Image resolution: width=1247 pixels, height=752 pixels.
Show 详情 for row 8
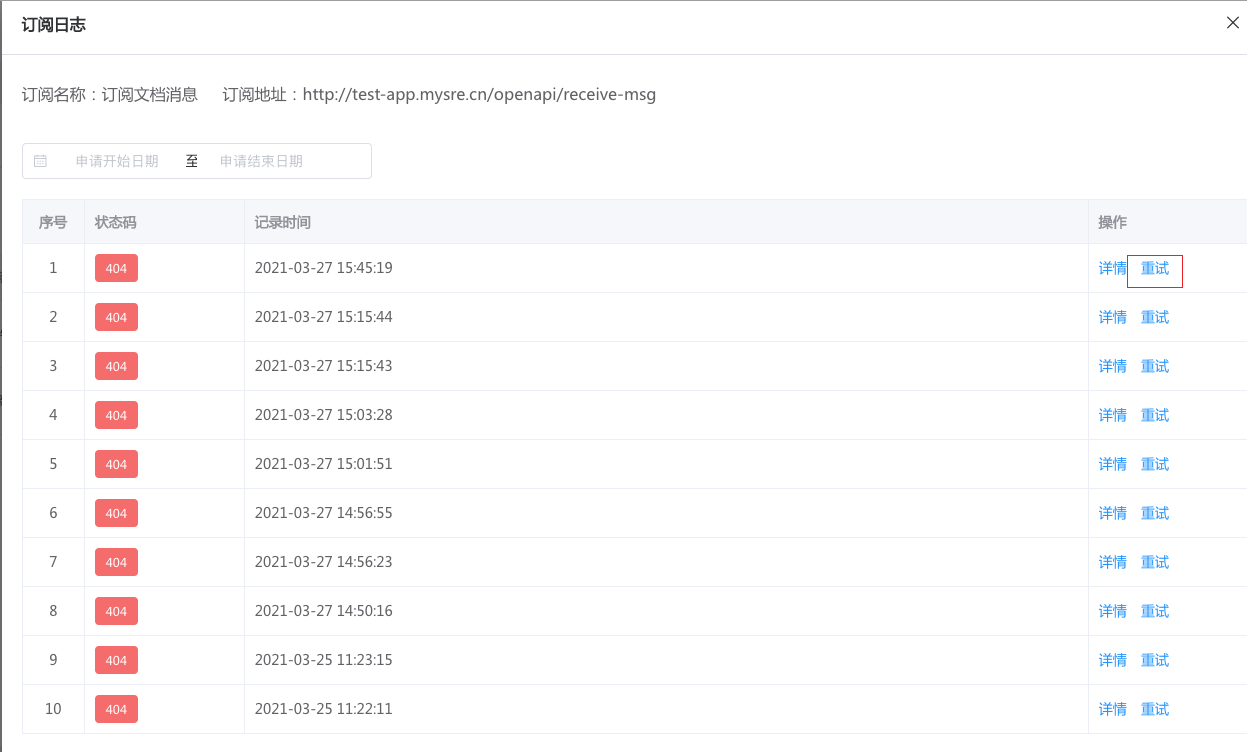[1112, 611]
